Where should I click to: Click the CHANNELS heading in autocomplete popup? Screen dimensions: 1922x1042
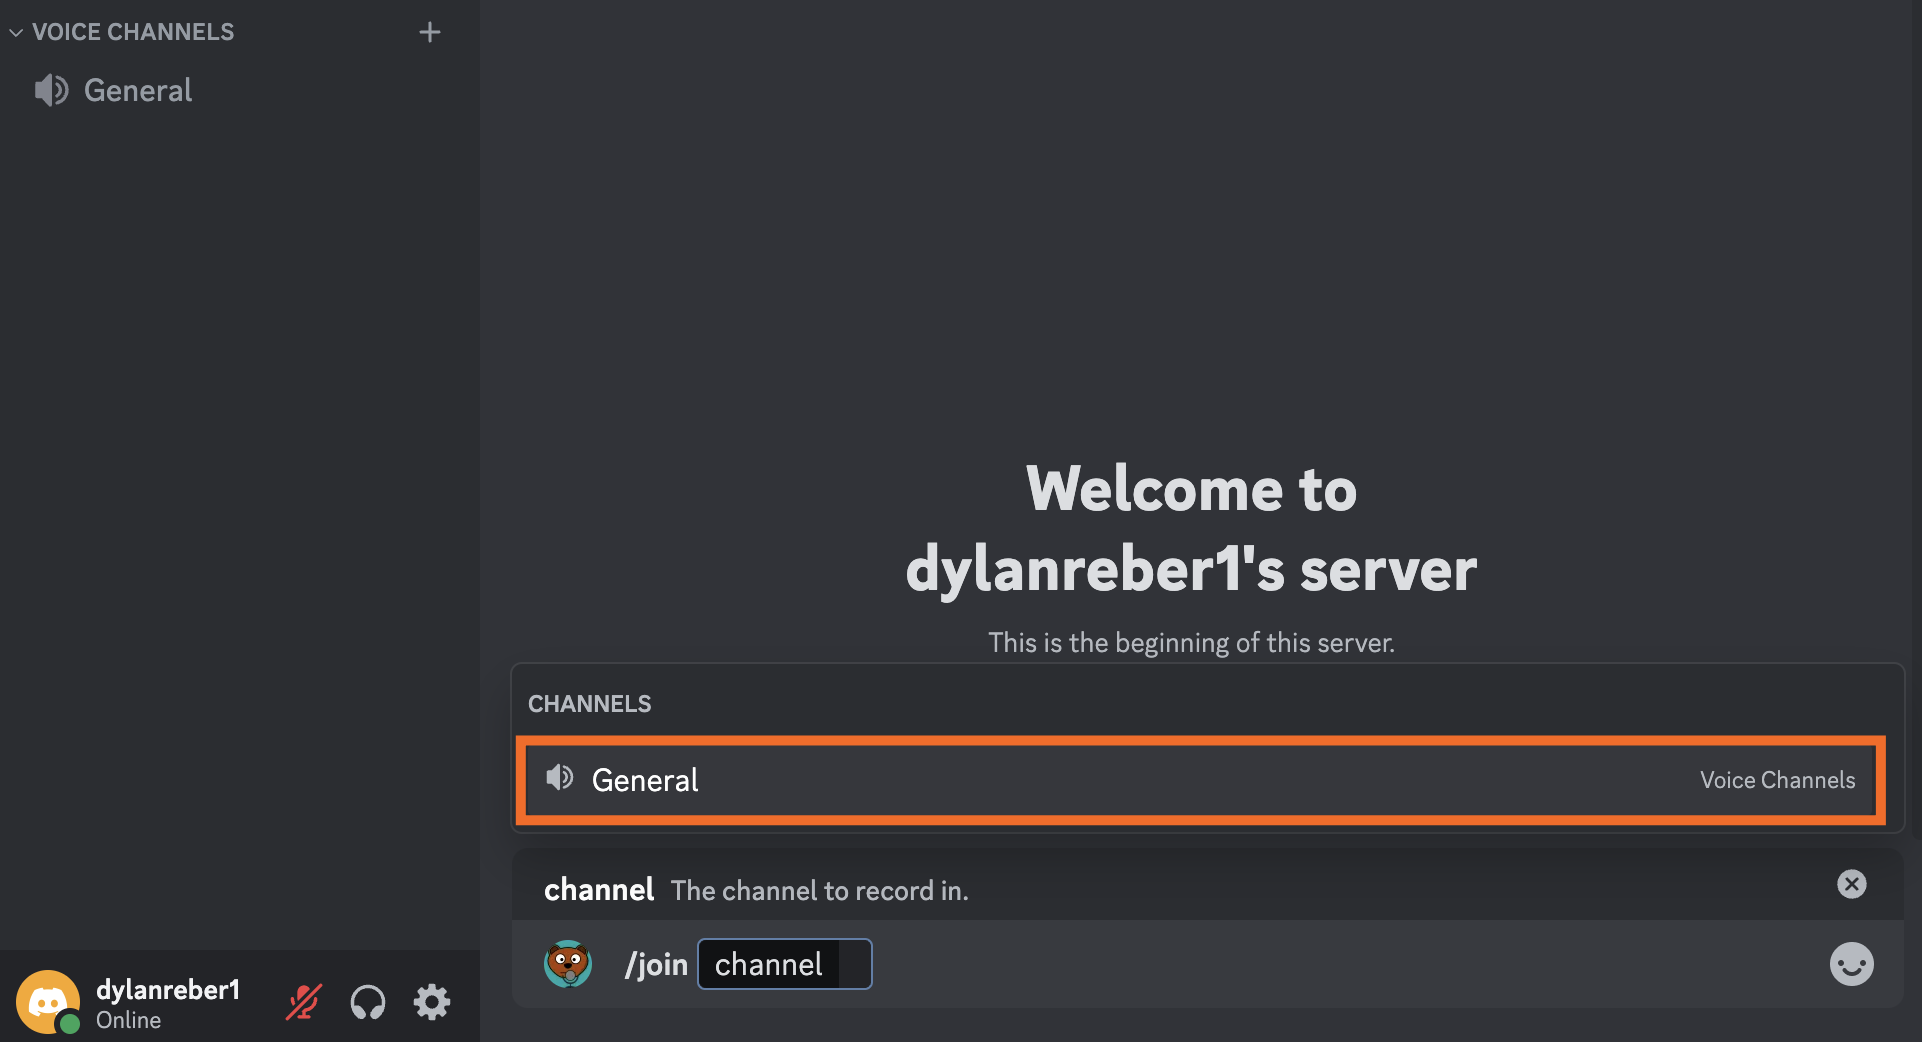(x=589, y=704)
